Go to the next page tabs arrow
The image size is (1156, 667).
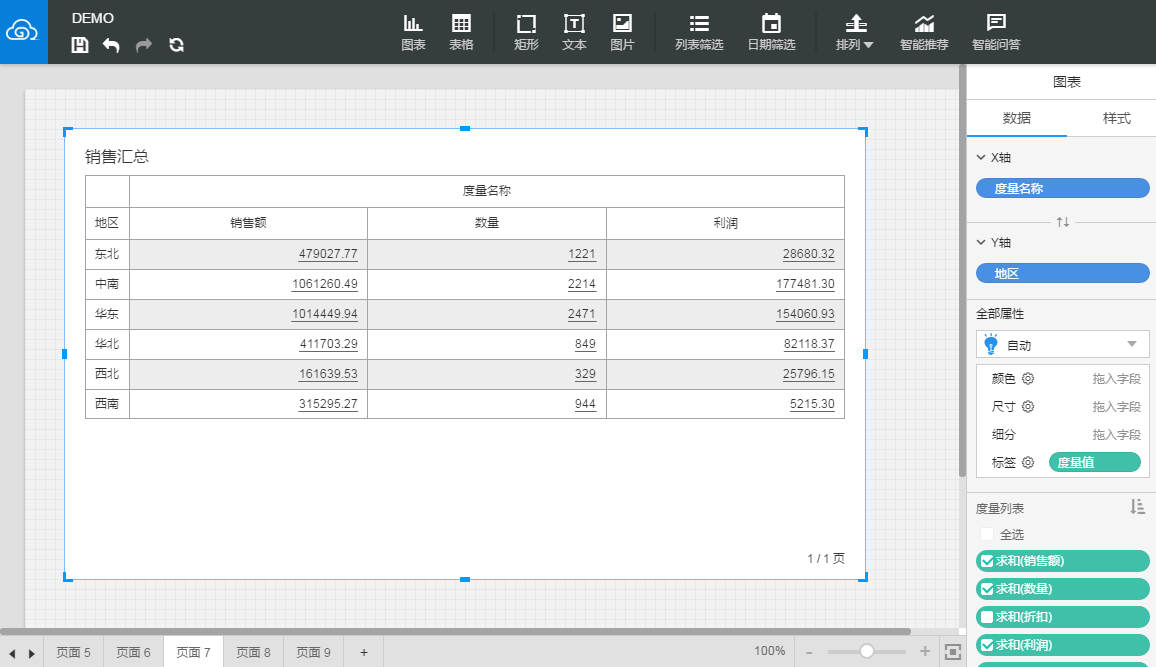coord(31,653)
